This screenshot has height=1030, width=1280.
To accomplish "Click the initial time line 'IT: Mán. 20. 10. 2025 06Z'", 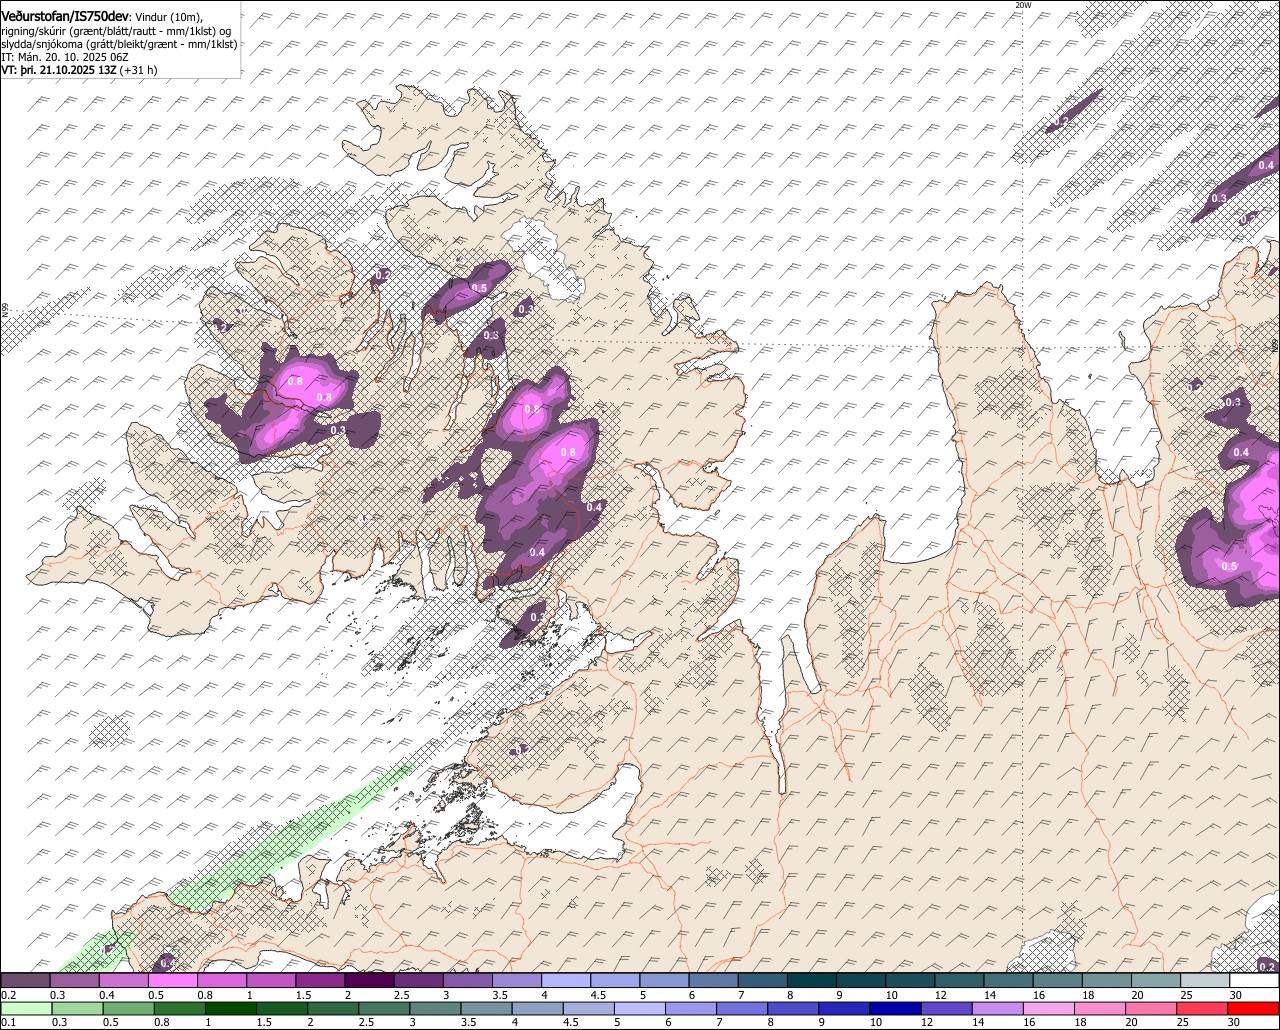I will pyautogui.click(x=67, y=58).
